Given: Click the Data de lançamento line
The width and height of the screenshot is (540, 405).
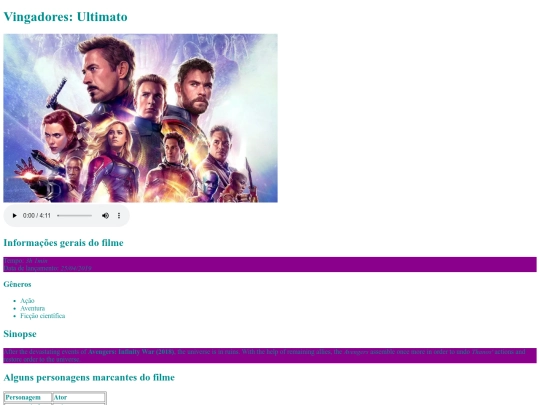Looking at the screenshot, I should pyautogui.click(x=48, y=268).
